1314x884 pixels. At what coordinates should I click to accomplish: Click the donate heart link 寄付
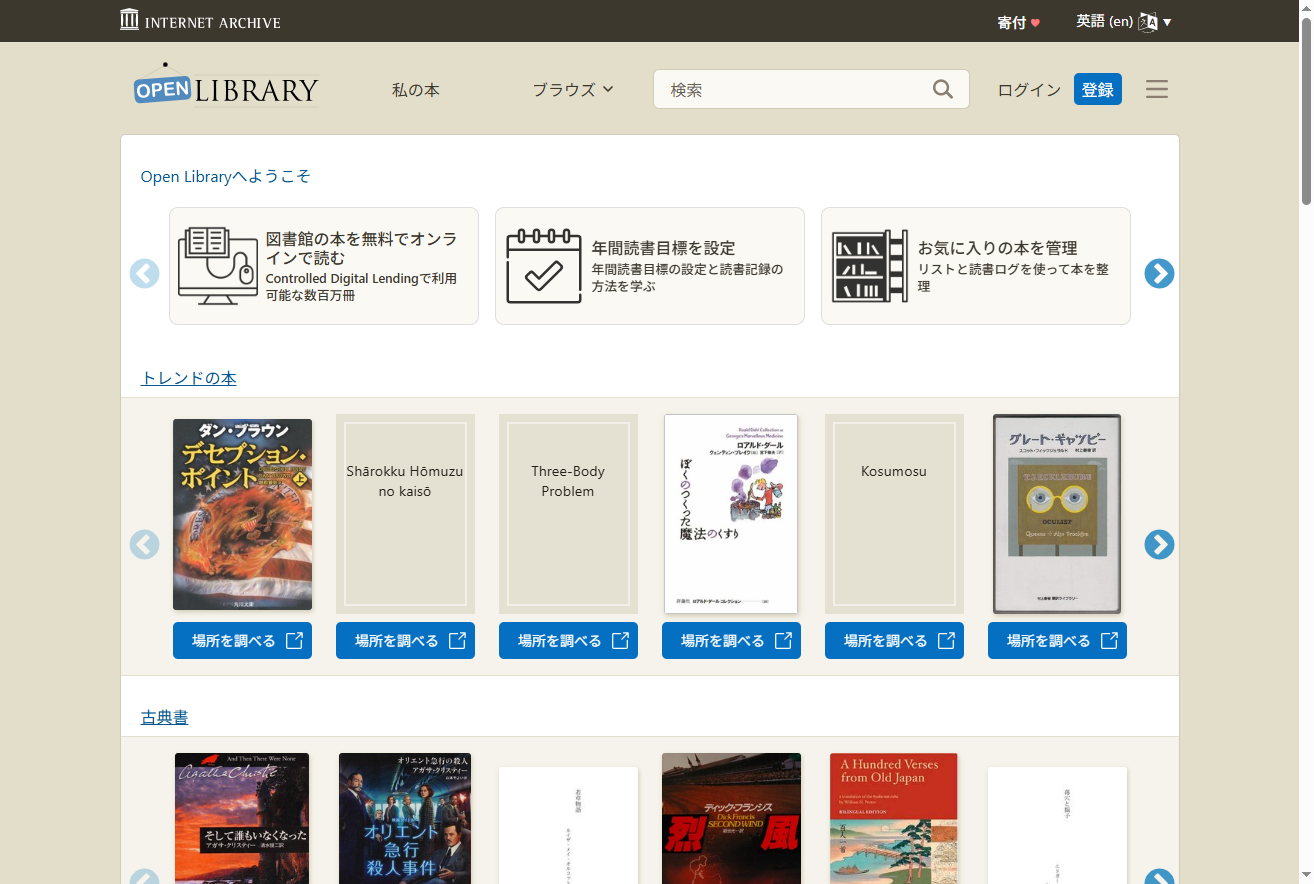1018,22
